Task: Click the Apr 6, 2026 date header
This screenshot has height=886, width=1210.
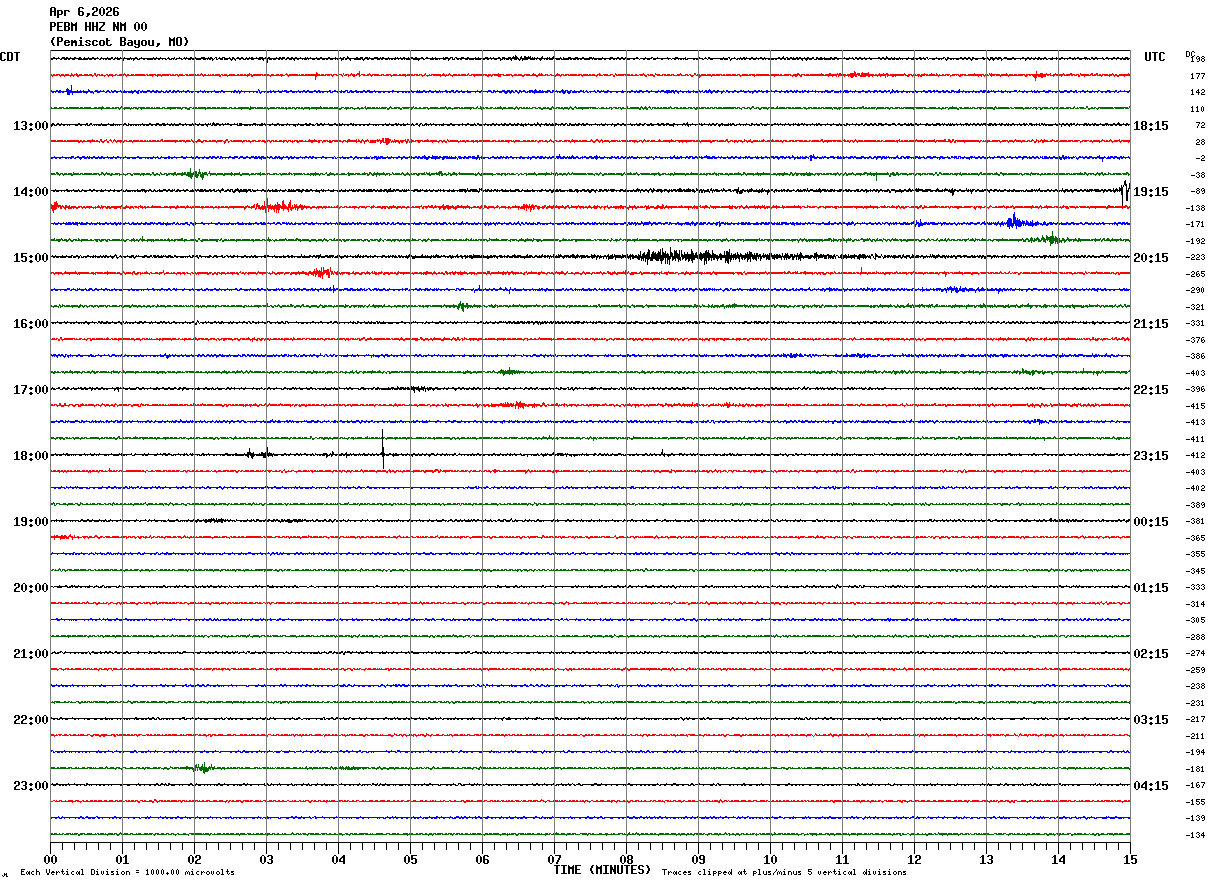Action: 82,12
